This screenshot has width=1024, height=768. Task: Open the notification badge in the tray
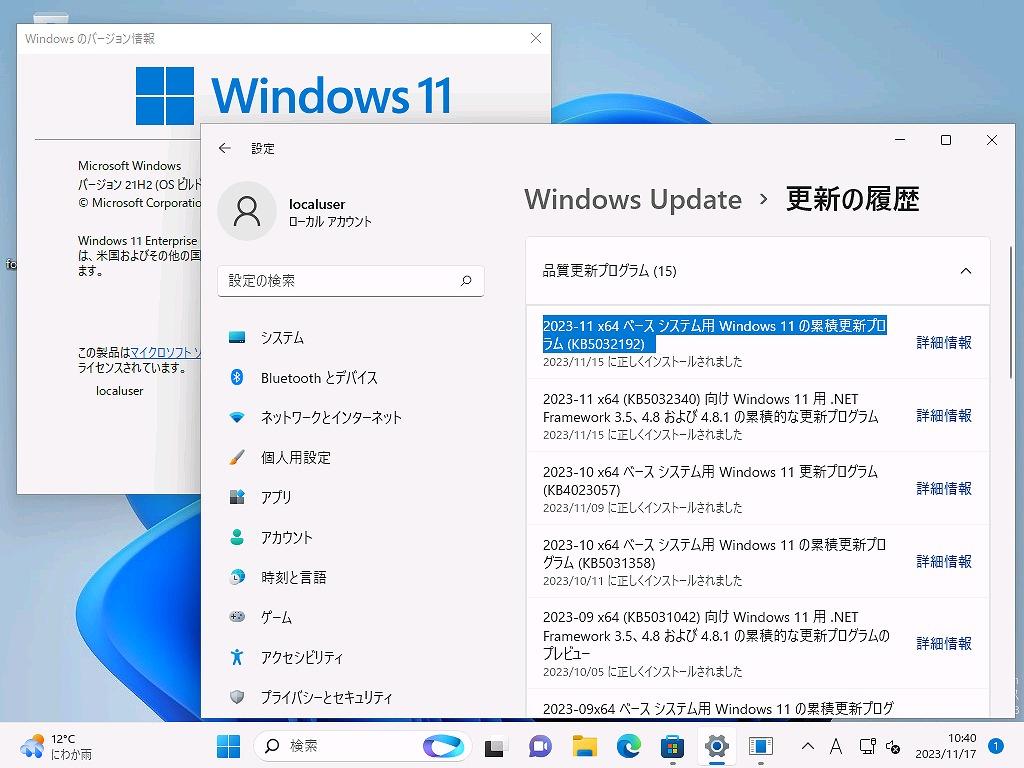[995, 745]
